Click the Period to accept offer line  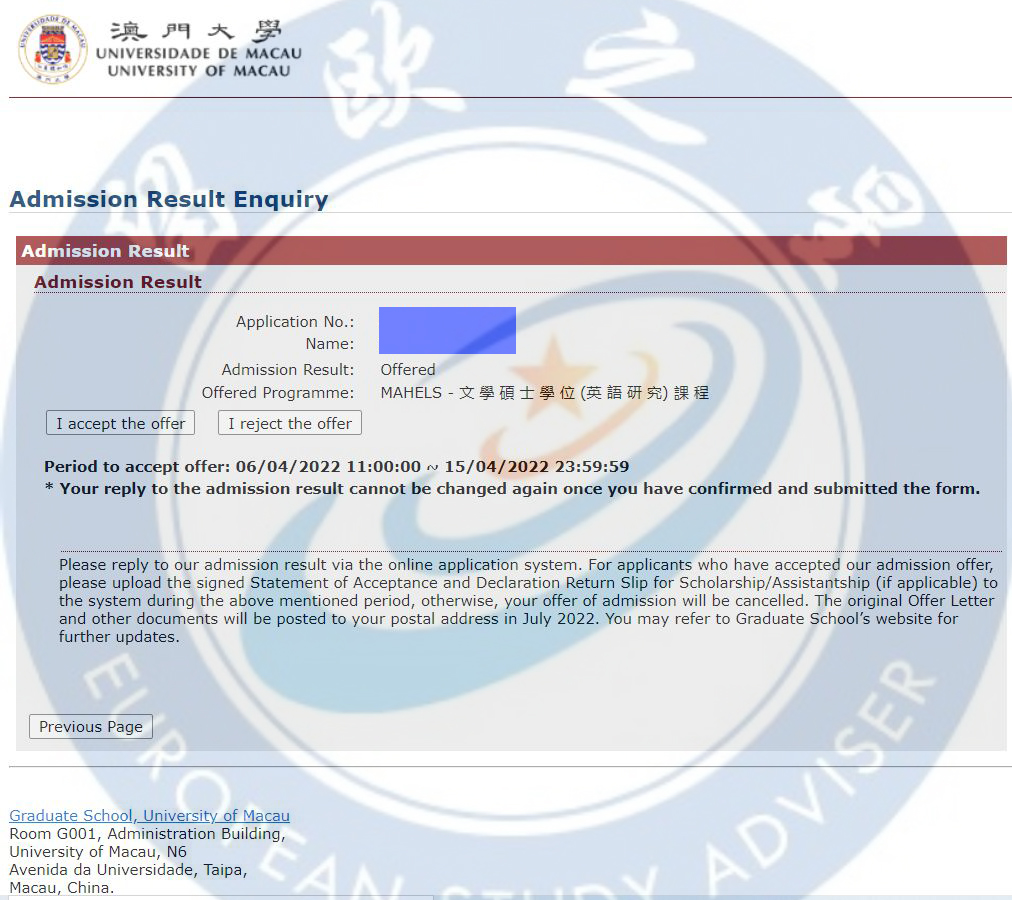pyautogui.click(x=336, y=466)
